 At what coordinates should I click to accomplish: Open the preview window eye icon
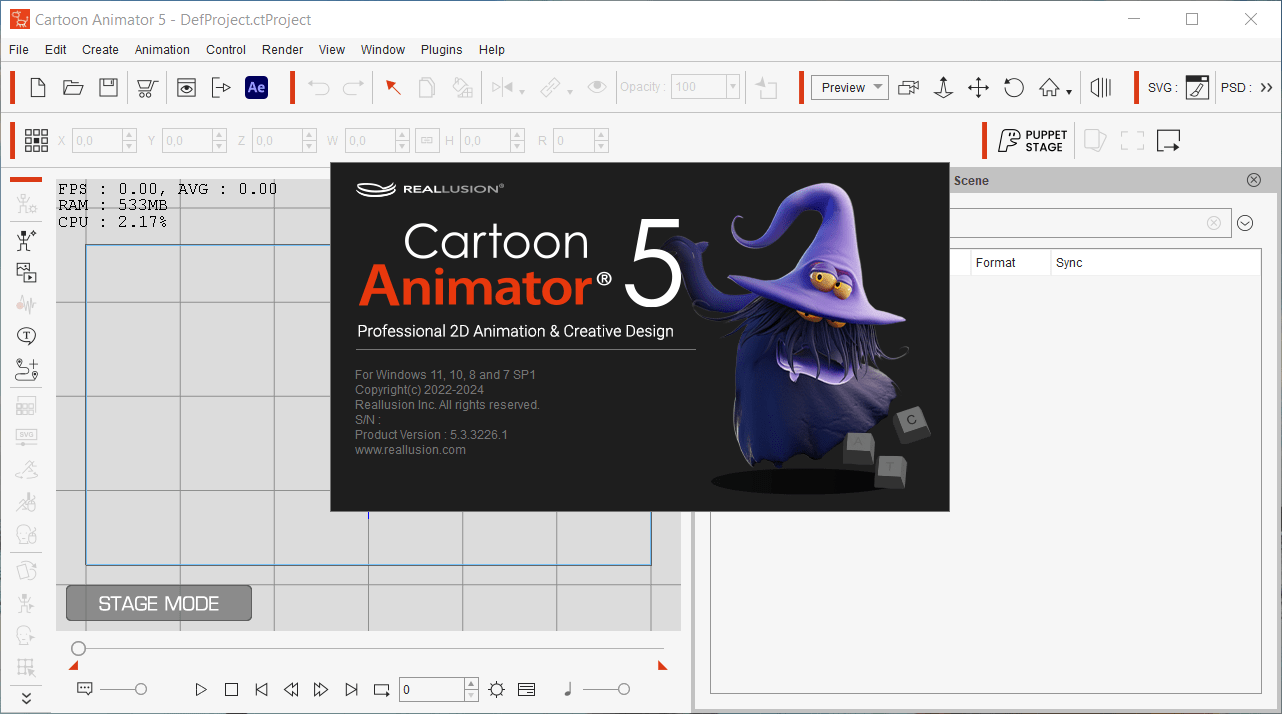point(187,88)
